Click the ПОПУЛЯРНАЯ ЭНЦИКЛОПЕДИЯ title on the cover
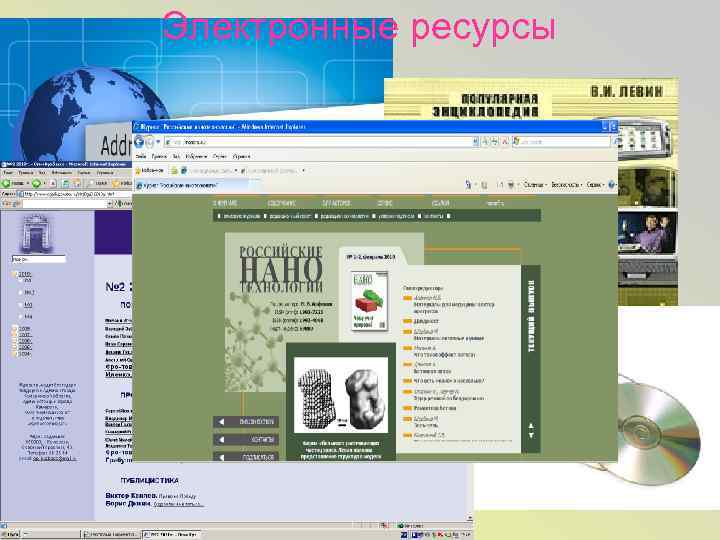 click(x=485, y=106)
